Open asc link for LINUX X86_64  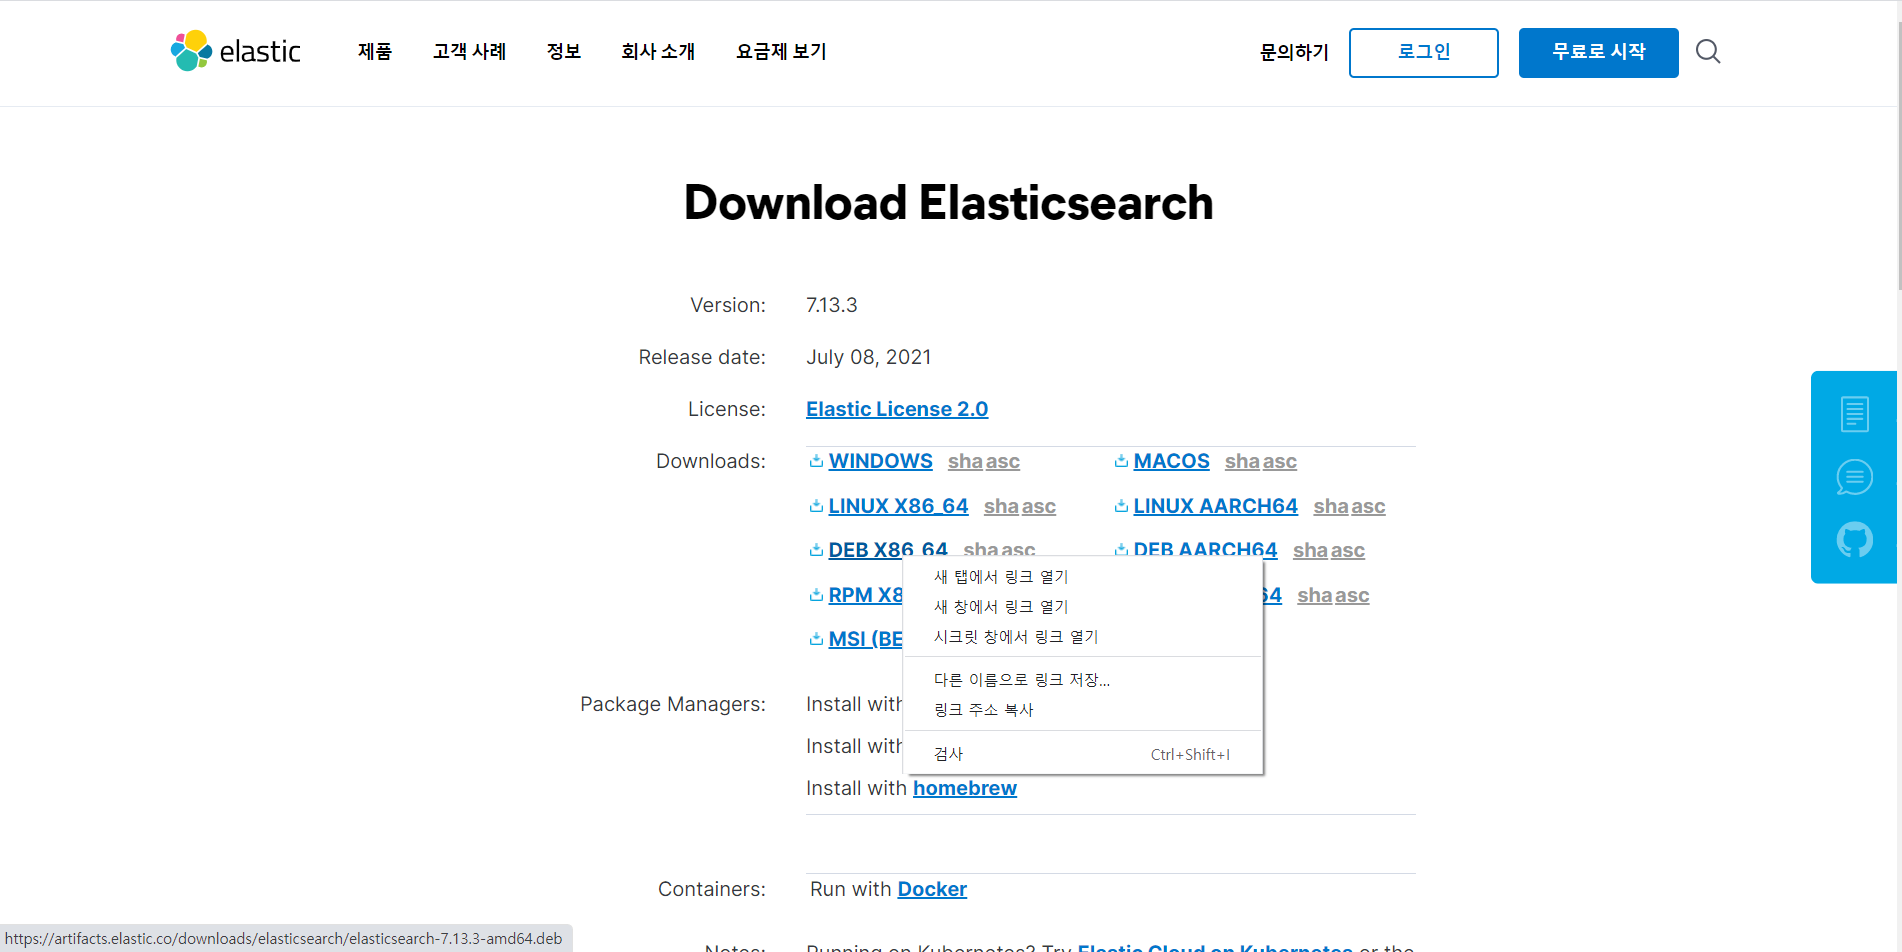coord(1039,506)
